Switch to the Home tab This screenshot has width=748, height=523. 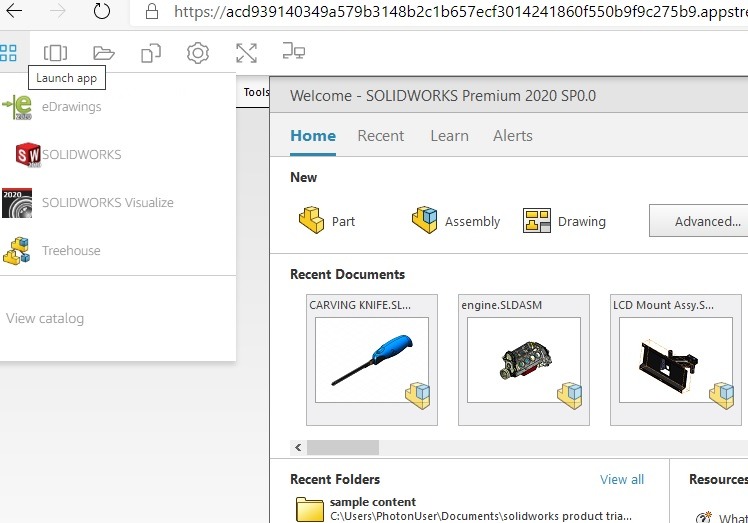click(313, 136)
